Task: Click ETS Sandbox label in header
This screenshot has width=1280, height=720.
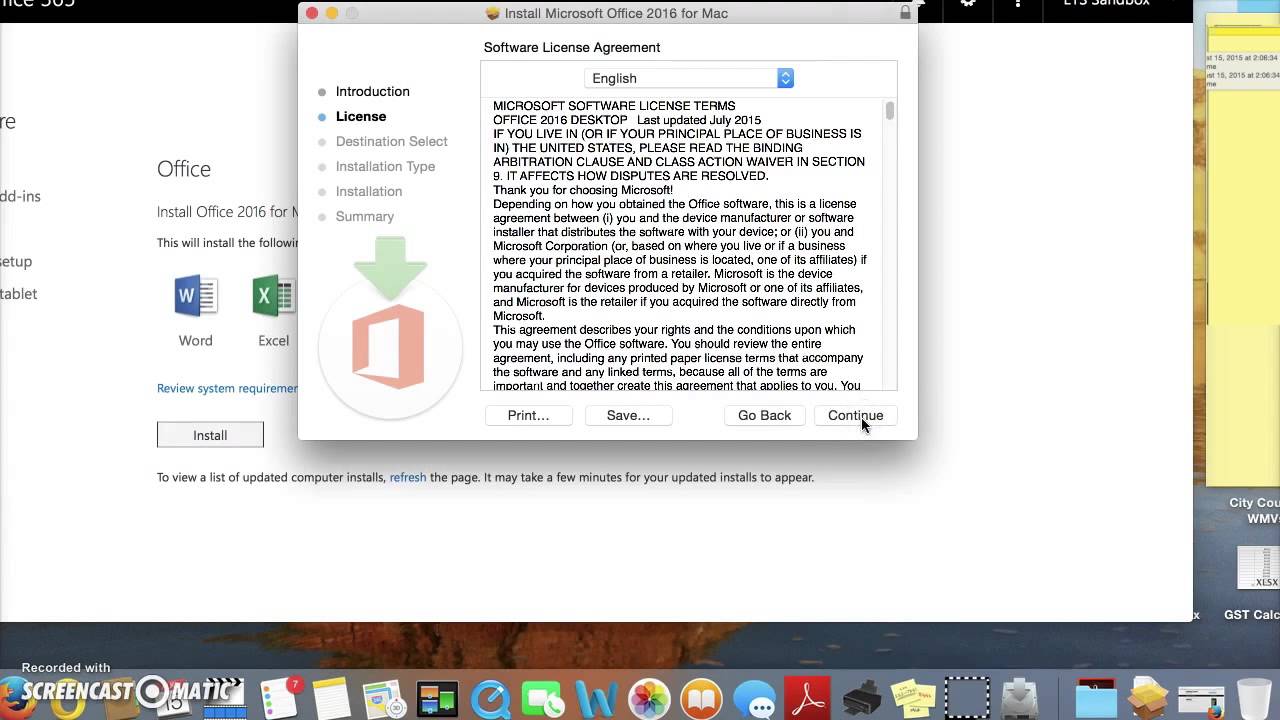Action: pyautogui.click(x=1106, y=4)
